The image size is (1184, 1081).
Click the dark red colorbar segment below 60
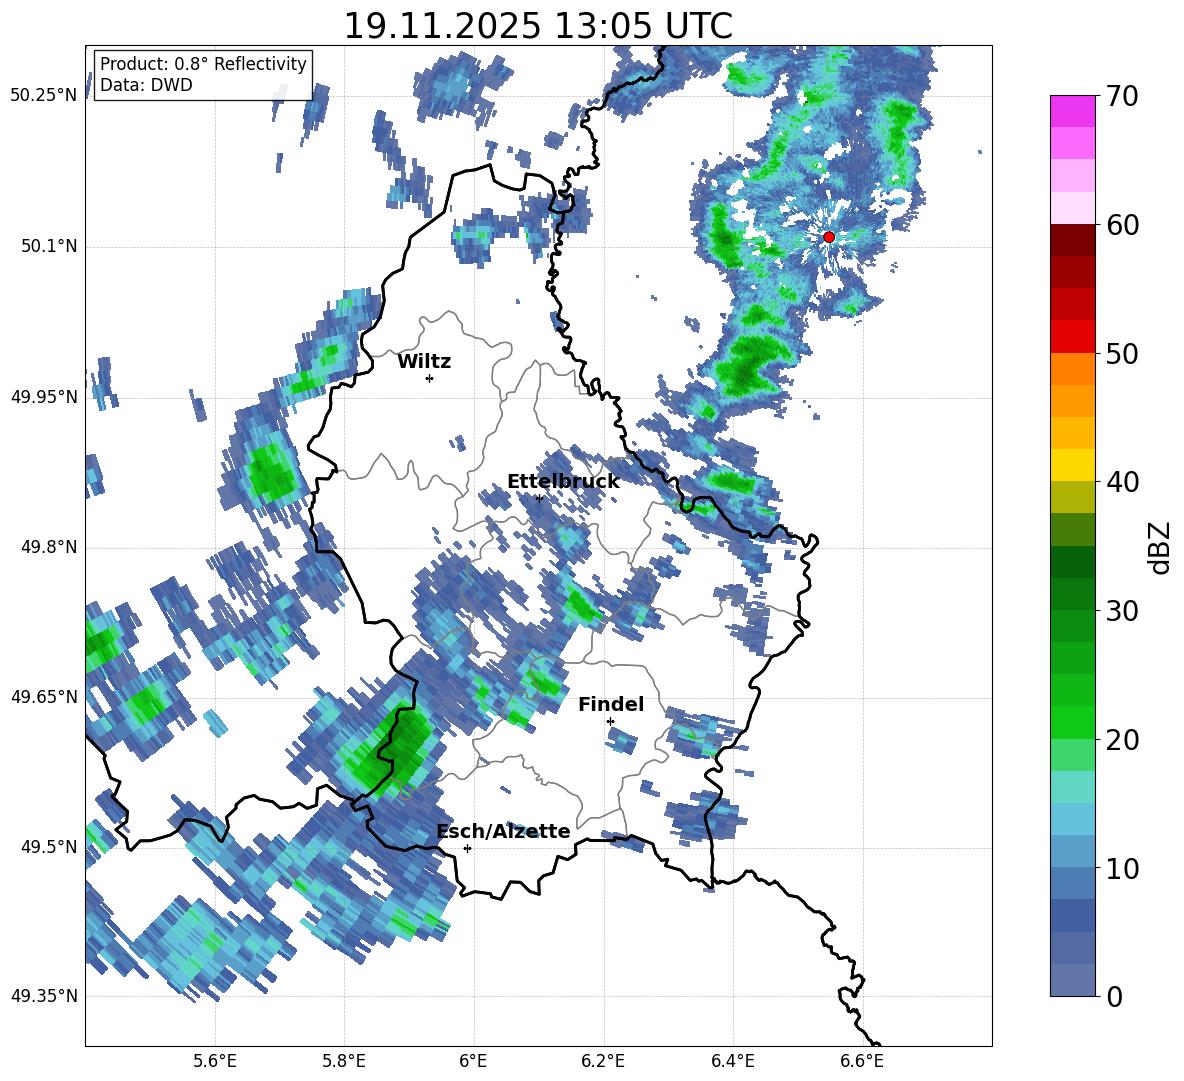point(1072,240)
